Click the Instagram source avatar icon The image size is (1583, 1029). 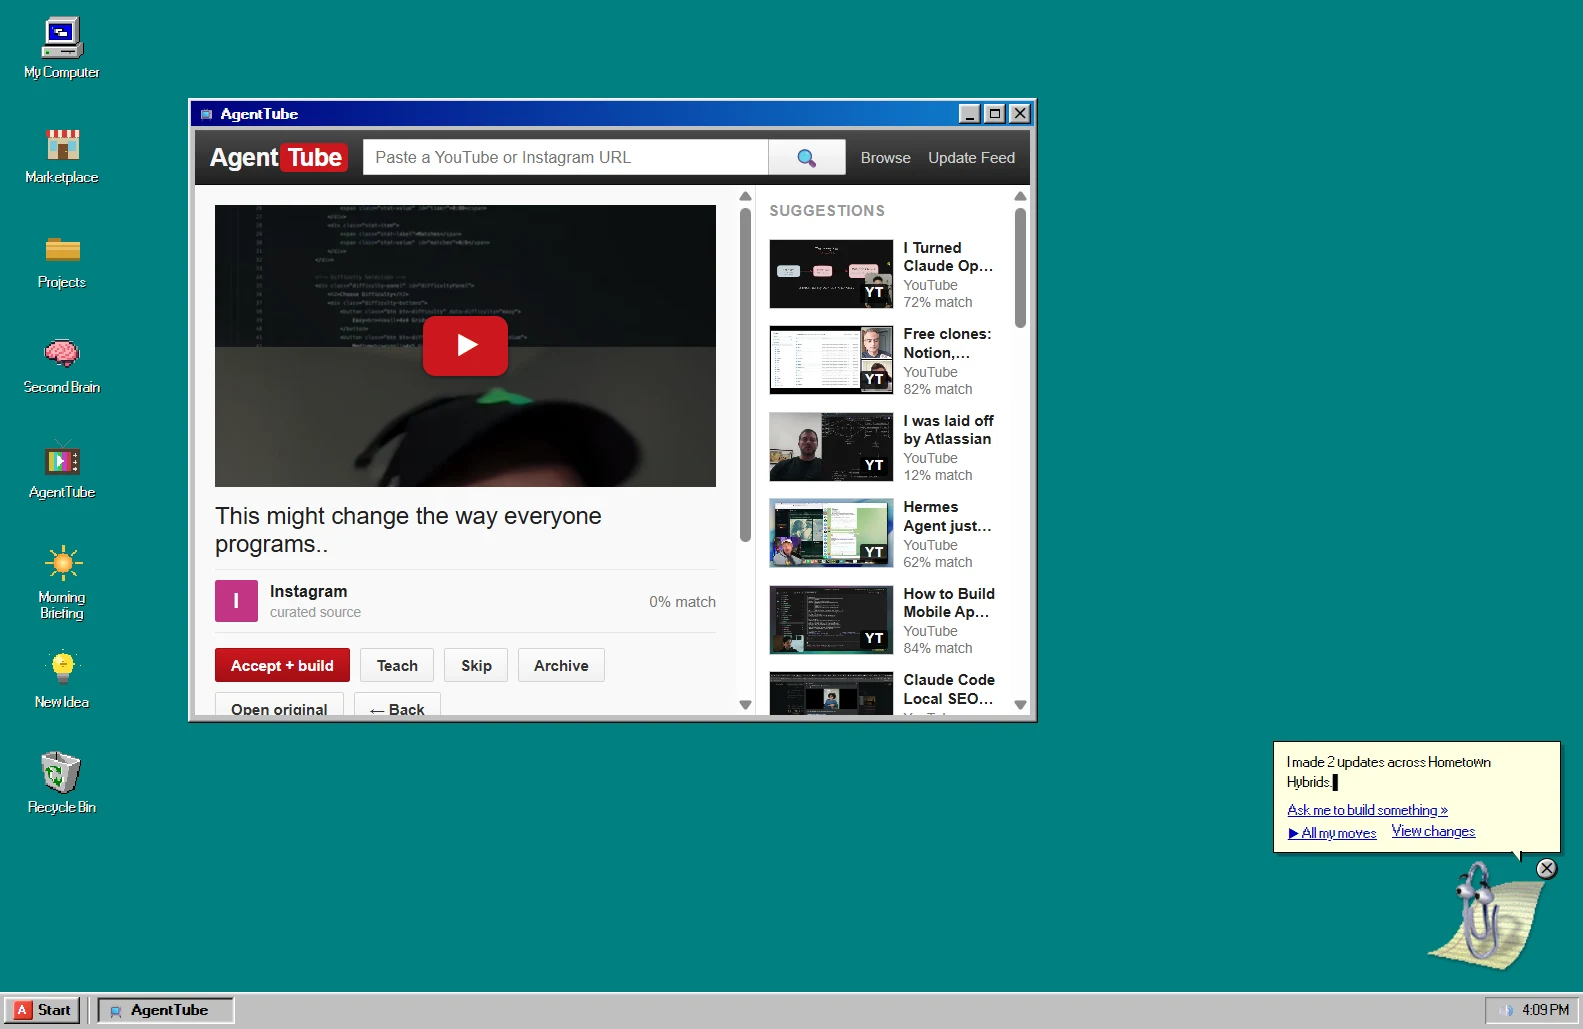(x=236, y=601)
